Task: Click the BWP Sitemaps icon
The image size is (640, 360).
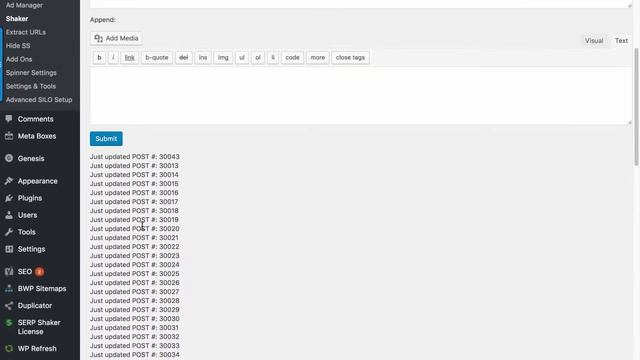Action: click(x=9, y=289)
